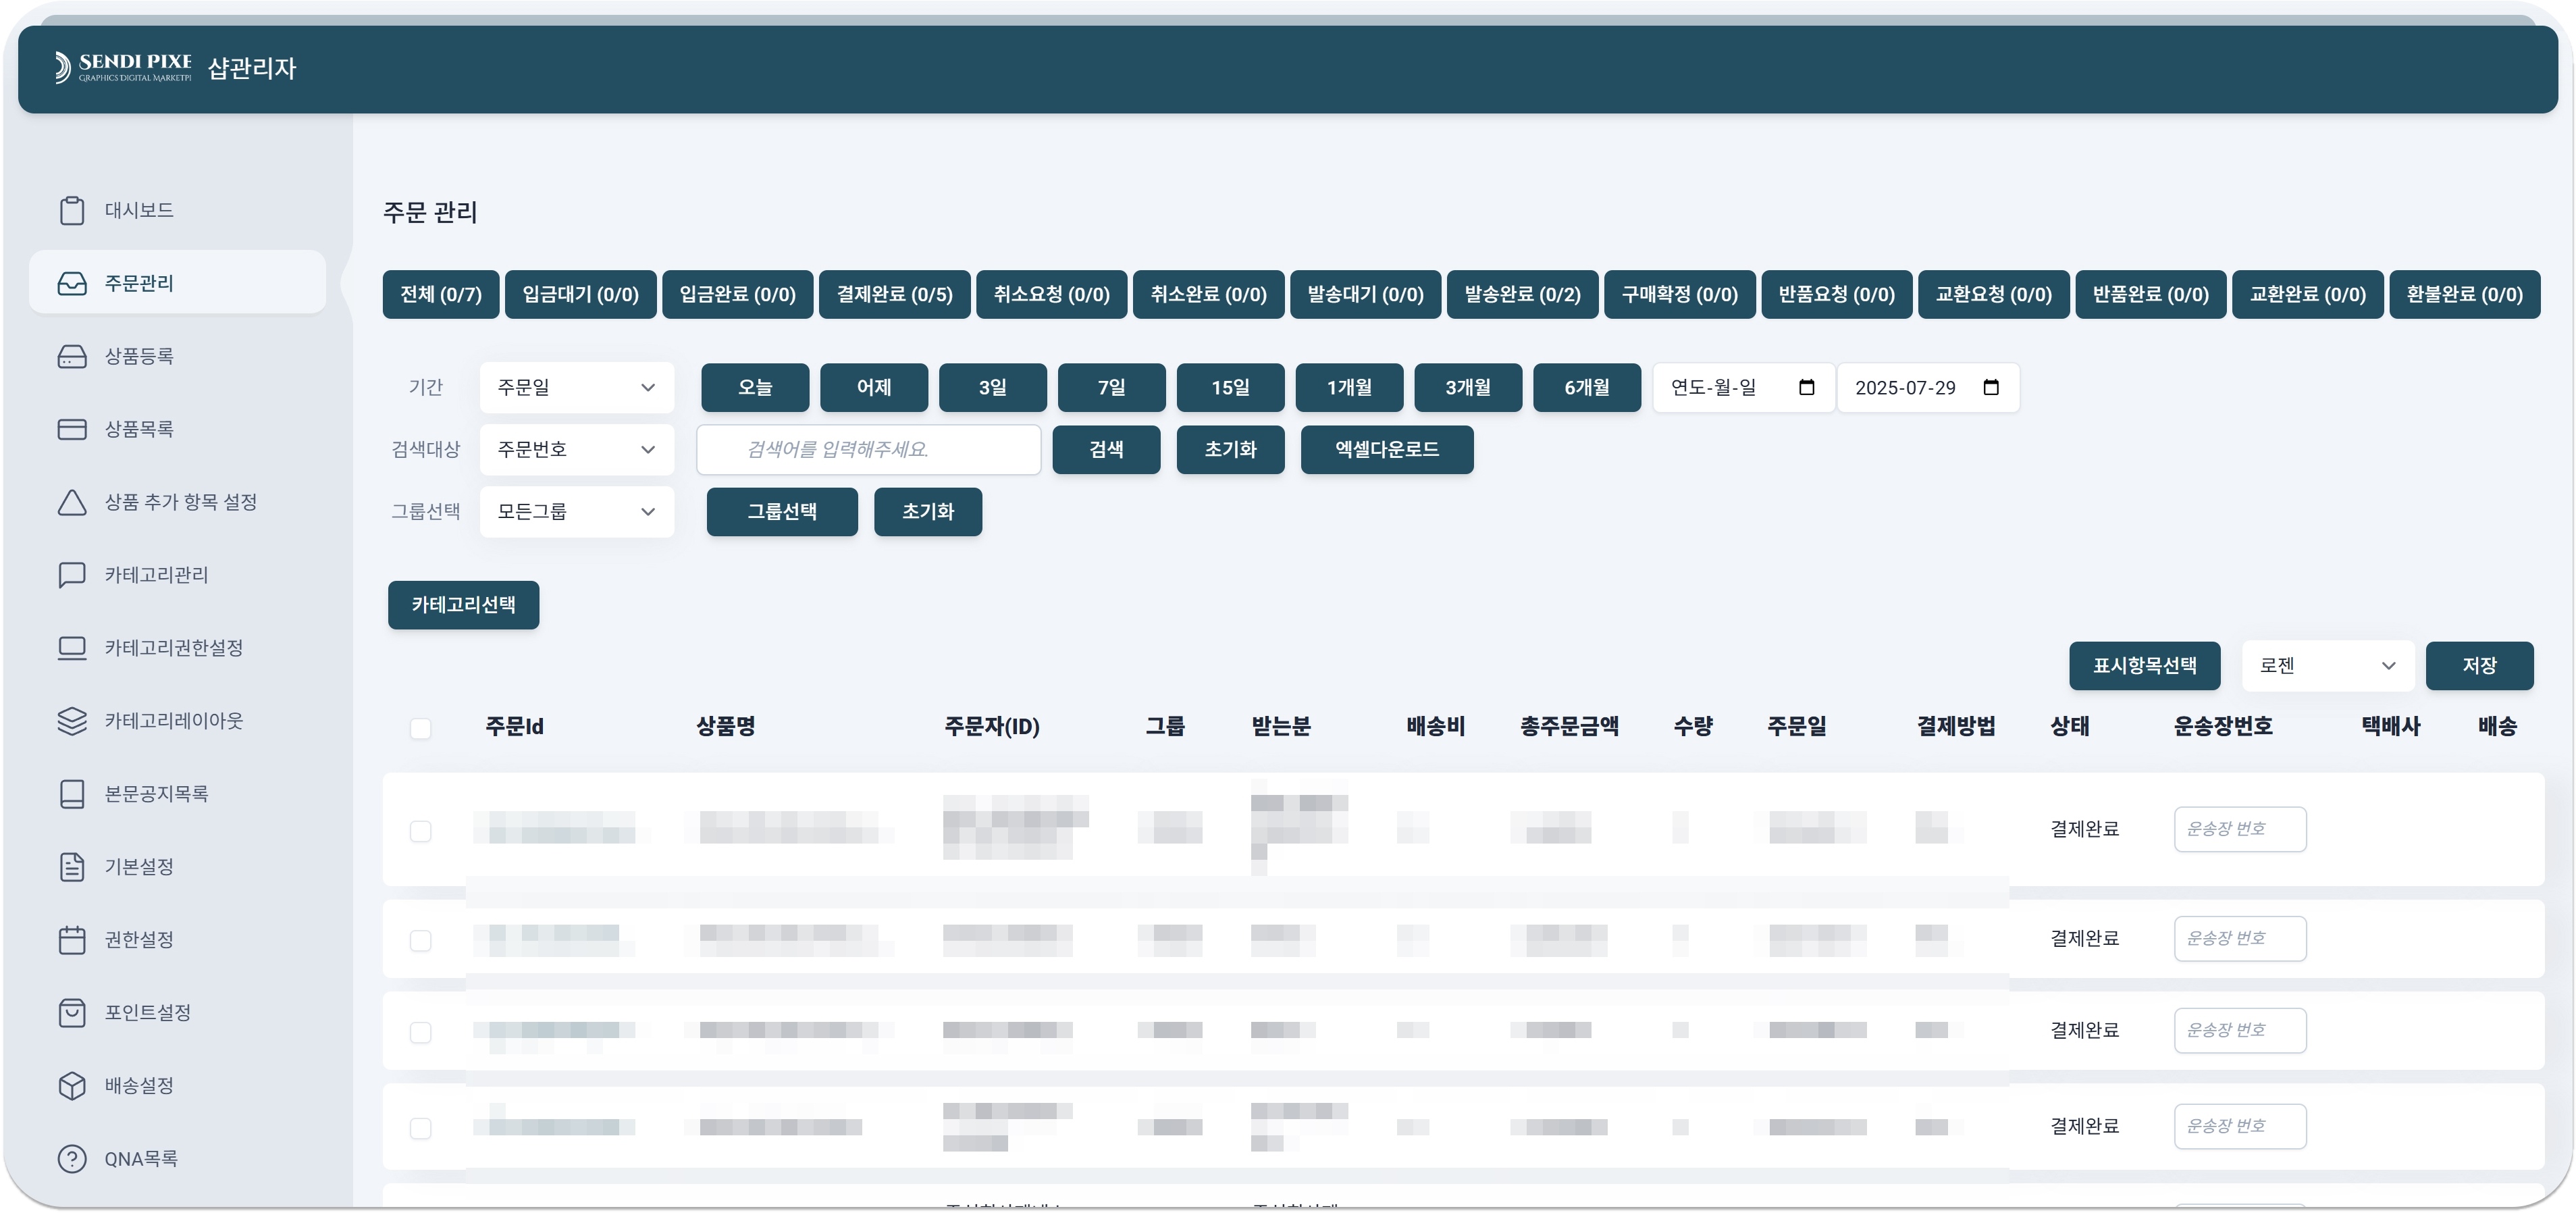
Task: Select the 결제완료 (0/5) status tab
Action: (x=894, y=294)
